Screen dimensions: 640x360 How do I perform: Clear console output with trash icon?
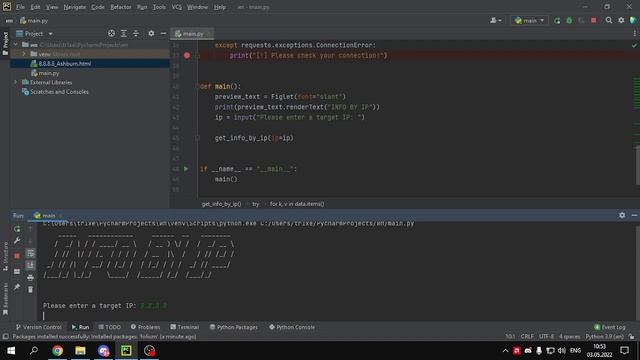(x=30, y=289)
